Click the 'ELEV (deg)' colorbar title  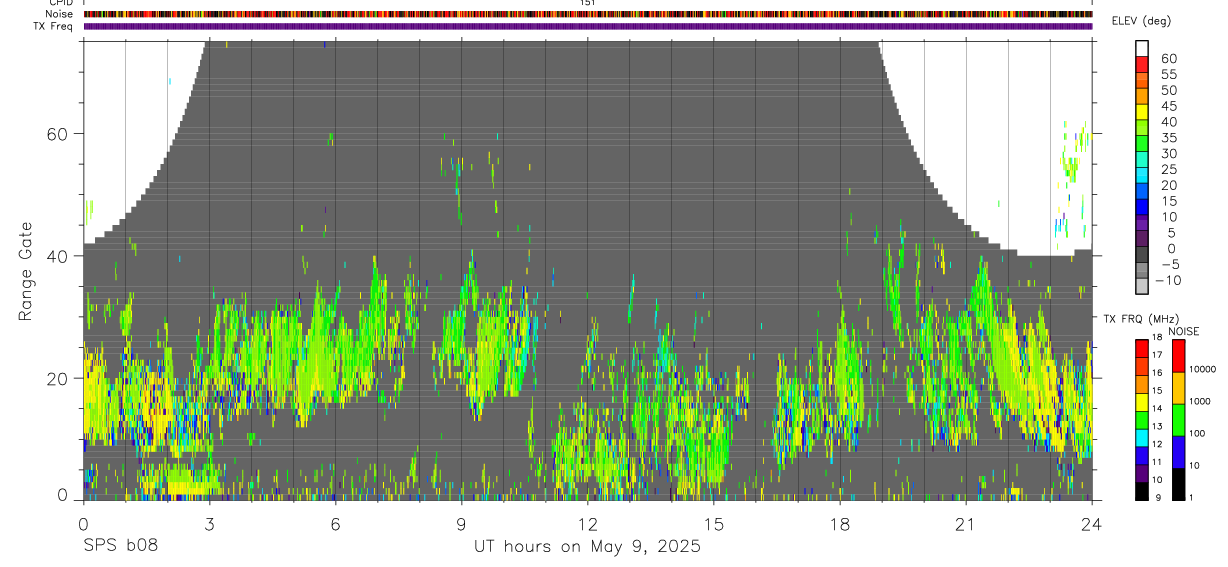coord(1141,21)
